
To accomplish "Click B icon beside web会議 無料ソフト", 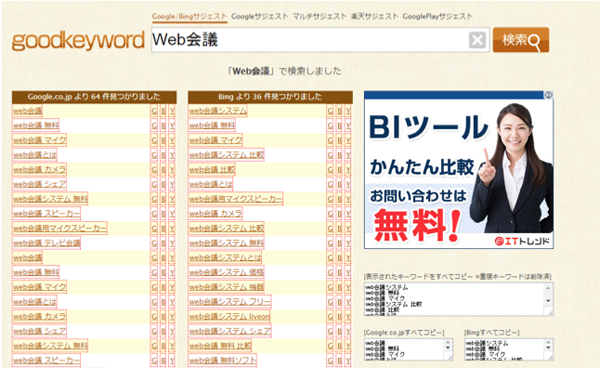I will coord(339,360).
